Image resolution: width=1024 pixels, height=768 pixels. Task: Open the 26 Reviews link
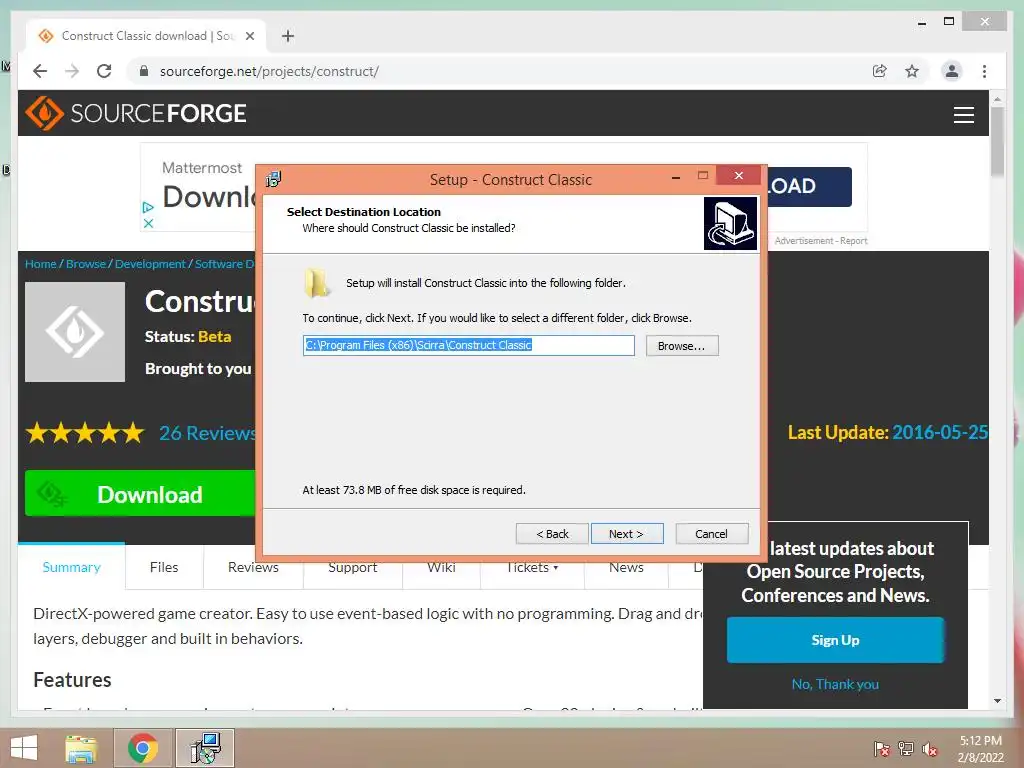[x=208, y=433]
